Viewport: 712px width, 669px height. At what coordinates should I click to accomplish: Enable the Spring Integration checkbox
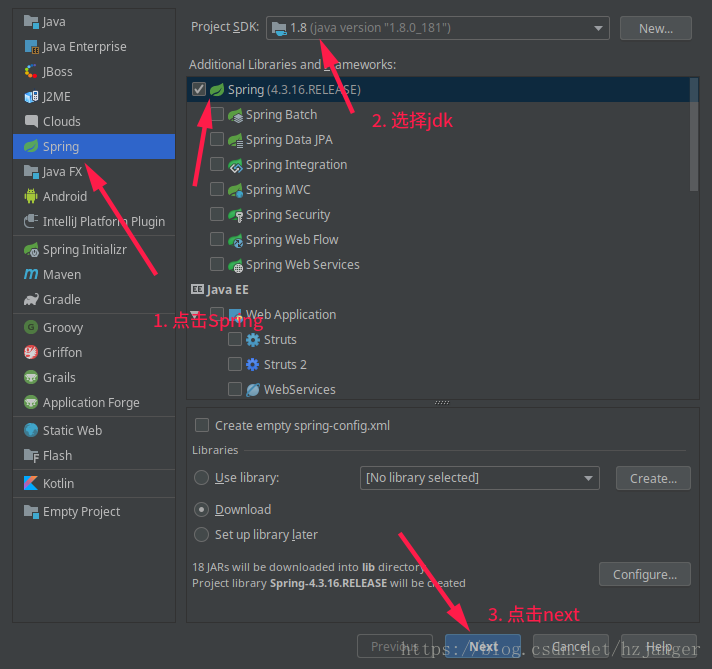point(217,164)
